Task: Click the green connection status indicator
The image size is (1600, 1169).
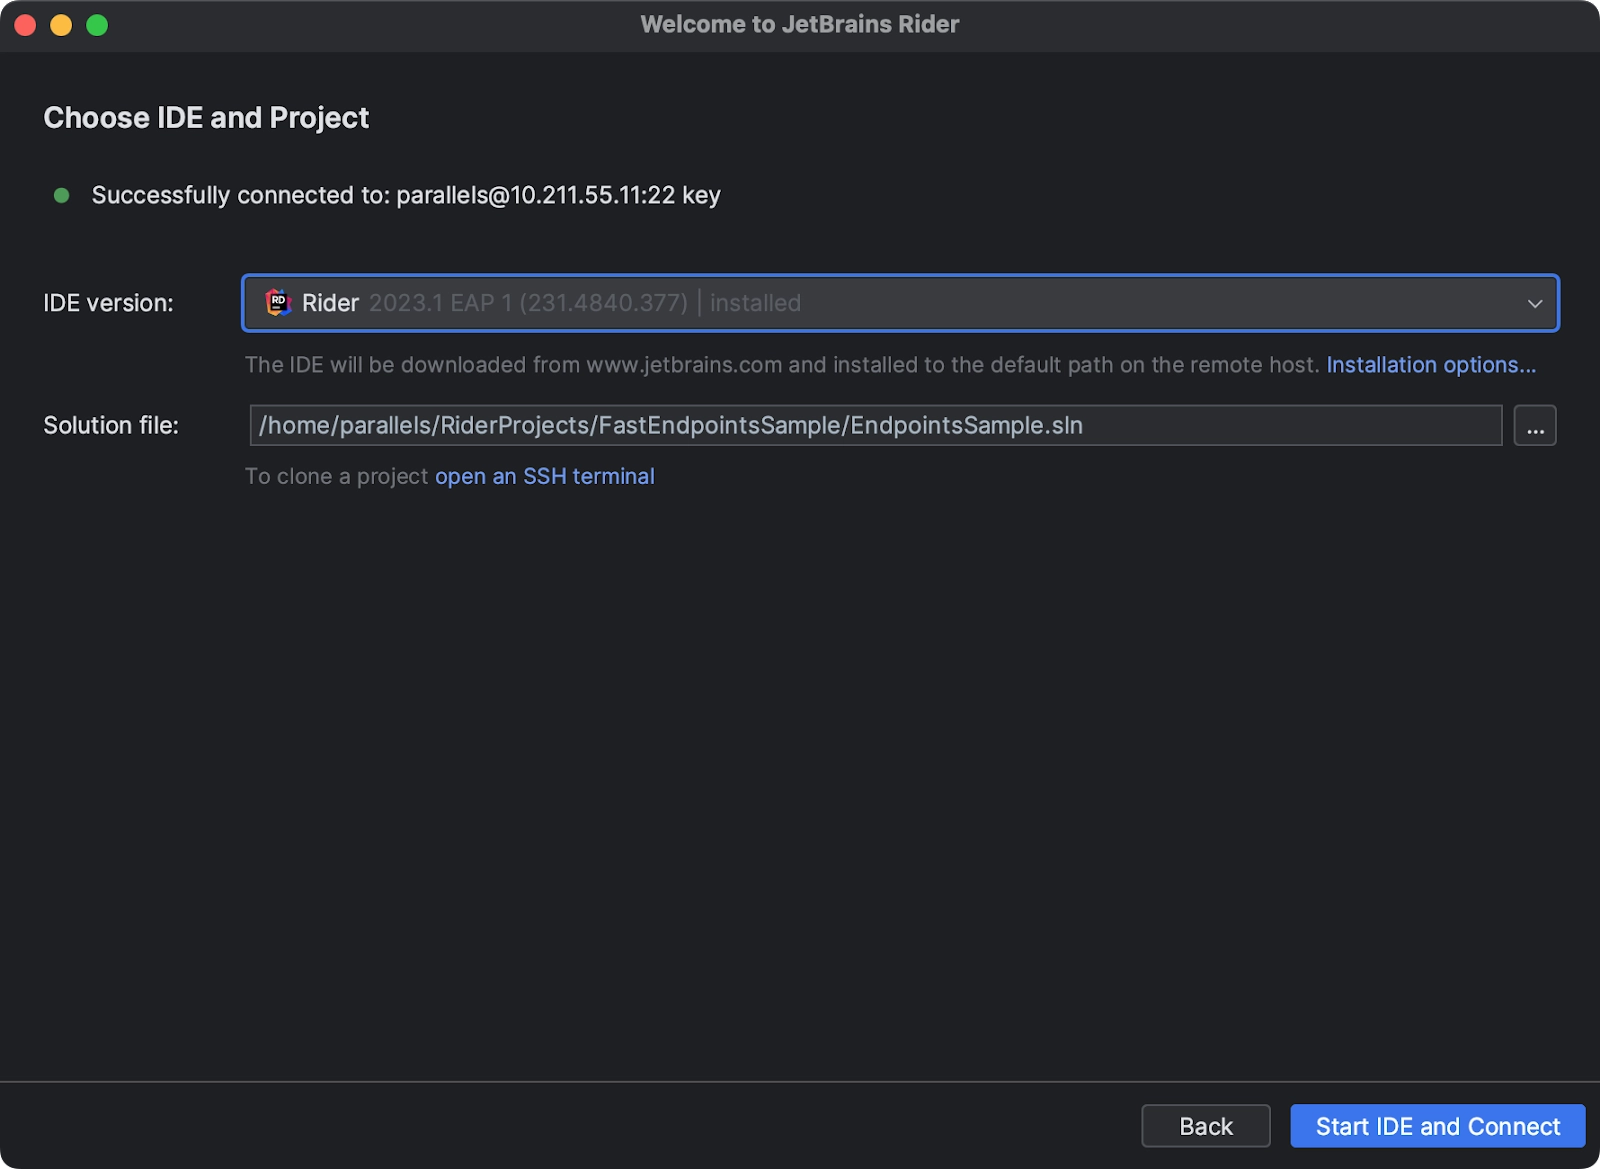Action: pos(61,195)
